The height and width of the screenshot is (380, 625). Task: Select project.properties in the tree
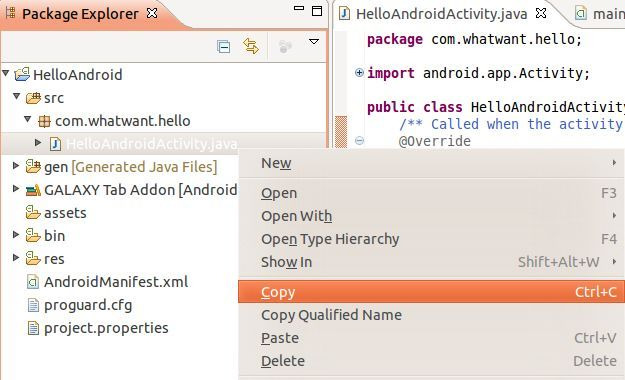(x=106, y=329)
